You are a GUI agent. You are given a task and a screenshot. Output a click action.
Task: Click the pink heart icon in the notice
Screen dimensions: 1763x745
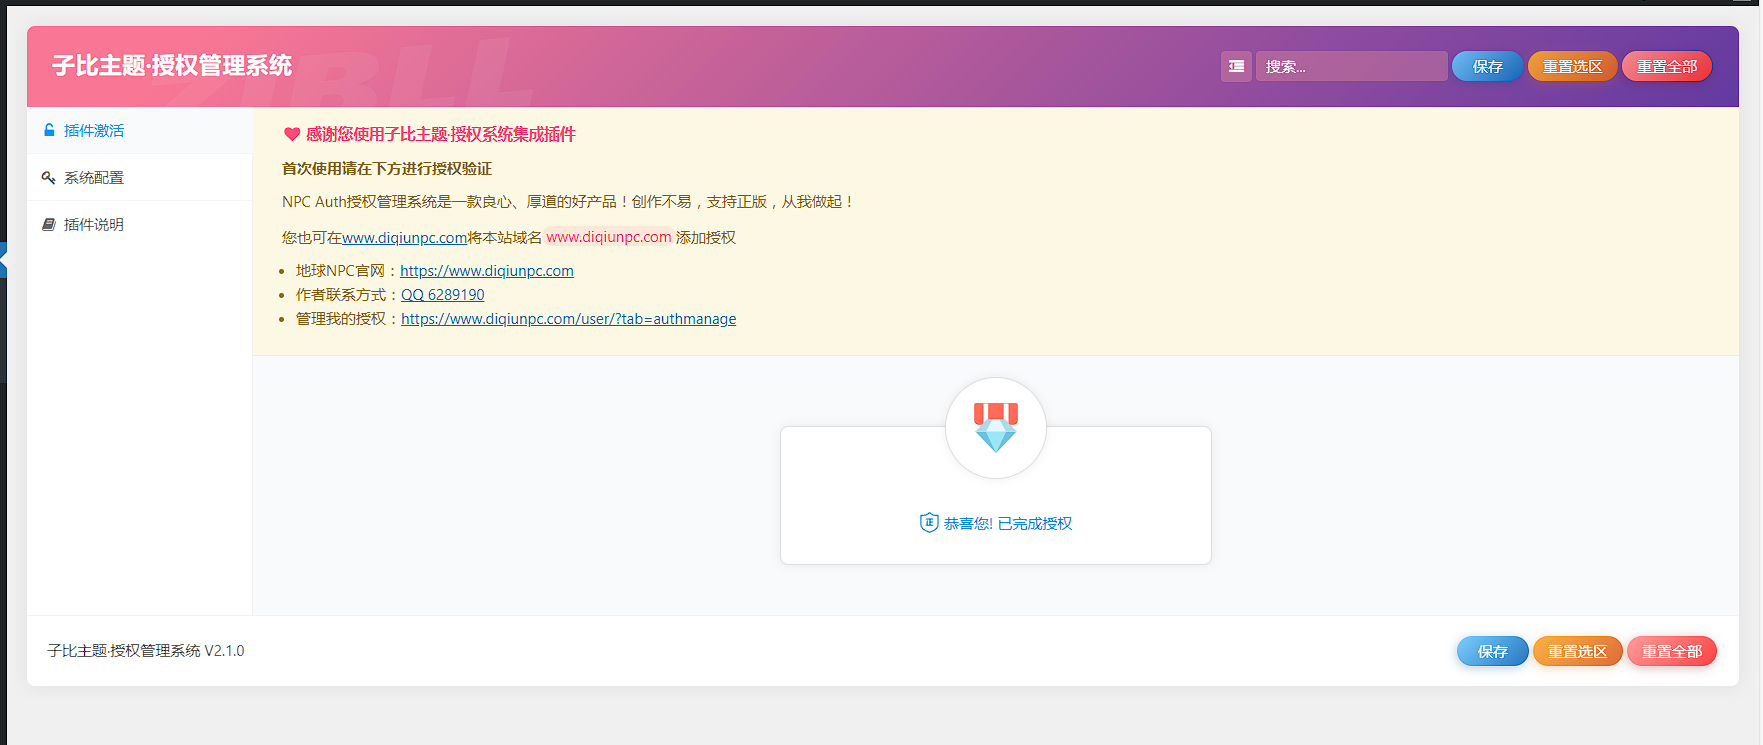tap(292, 135)
